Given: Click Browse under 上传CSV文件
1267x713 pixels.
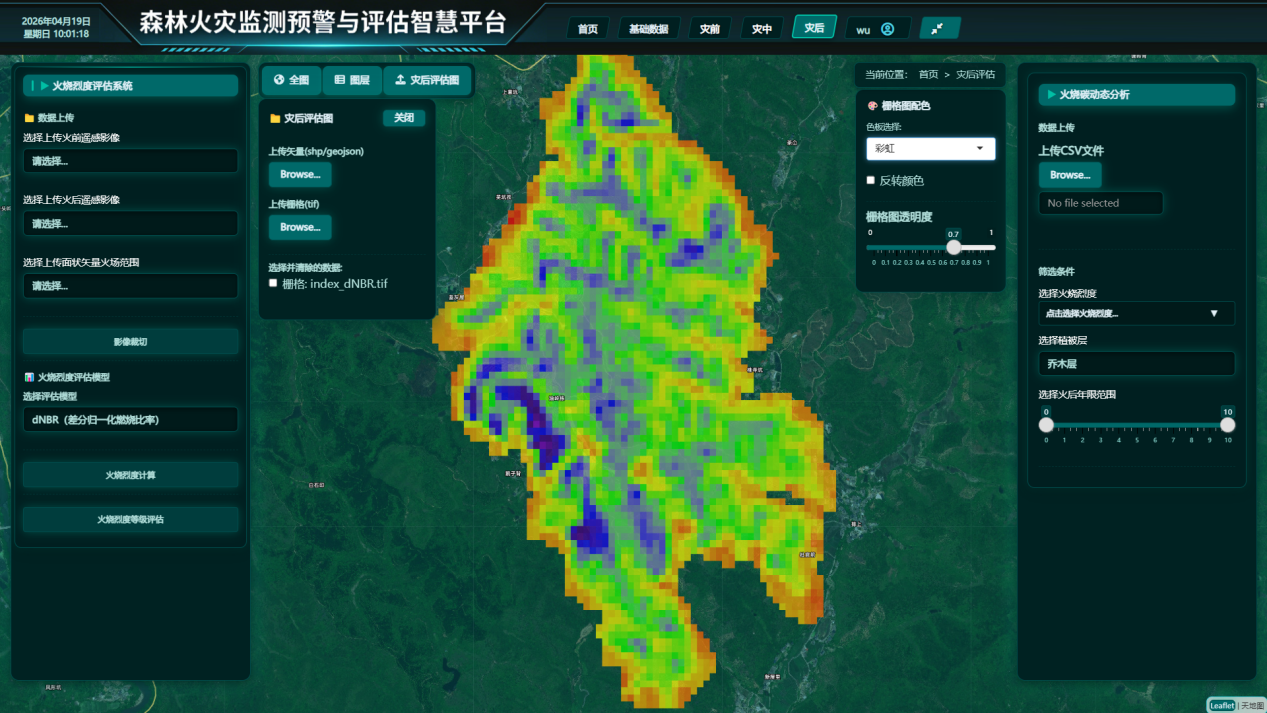Looking at the screenshot, I should (x=1070, y=175).
